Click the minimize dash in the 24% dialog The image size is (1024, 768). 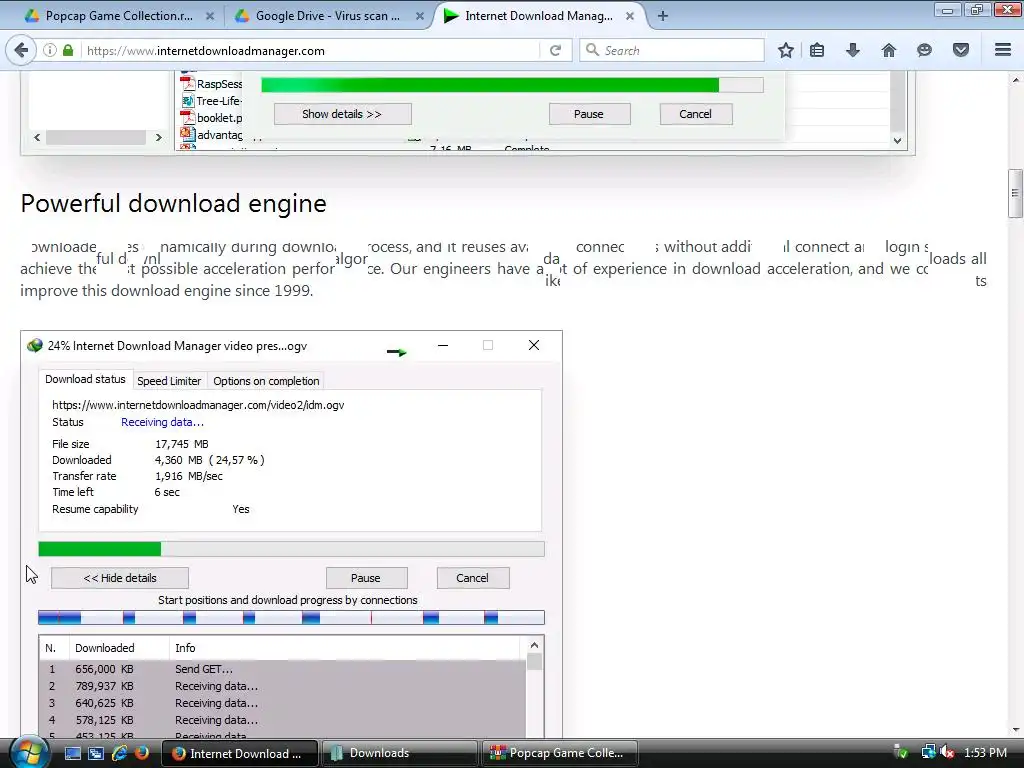[x=443, y=345]
